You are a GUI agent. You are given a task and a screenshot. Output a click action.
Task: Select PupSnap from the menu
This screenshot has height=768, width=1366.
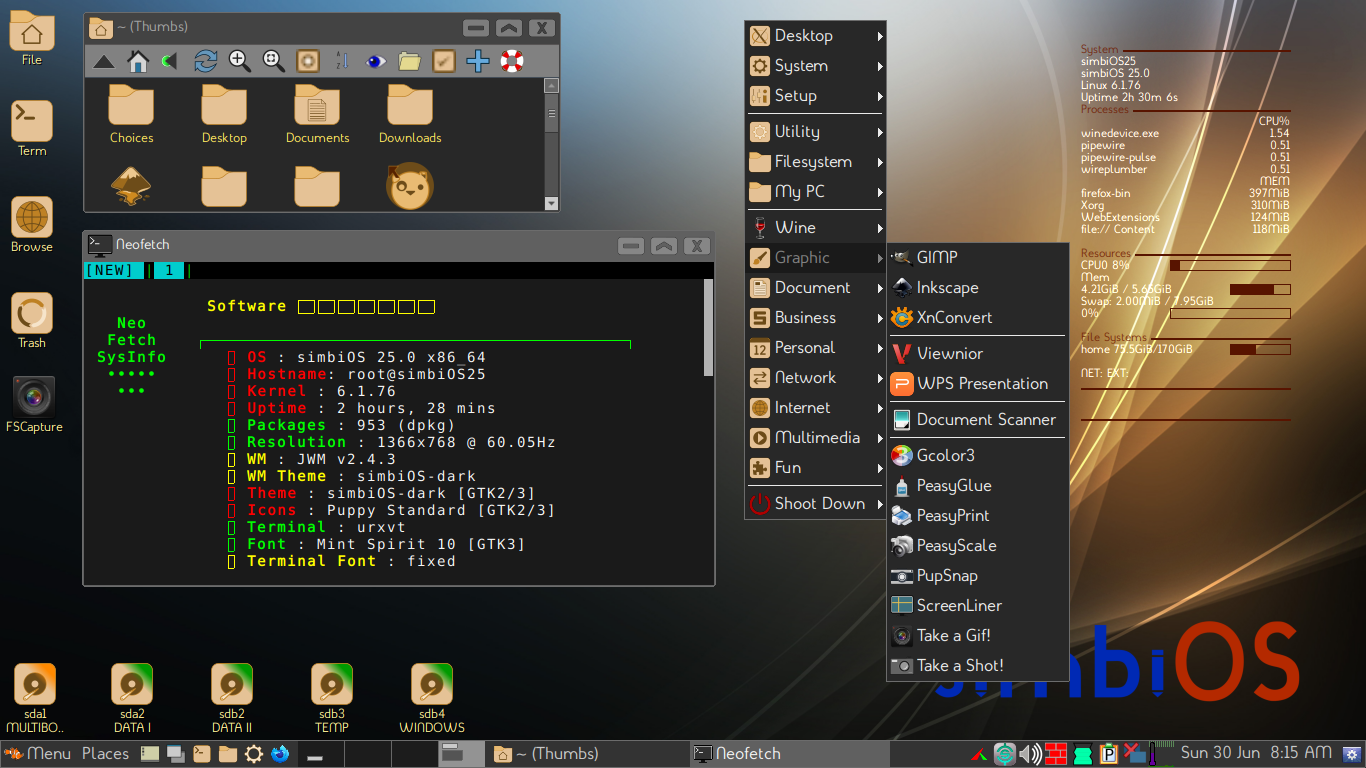pos(978,576)
